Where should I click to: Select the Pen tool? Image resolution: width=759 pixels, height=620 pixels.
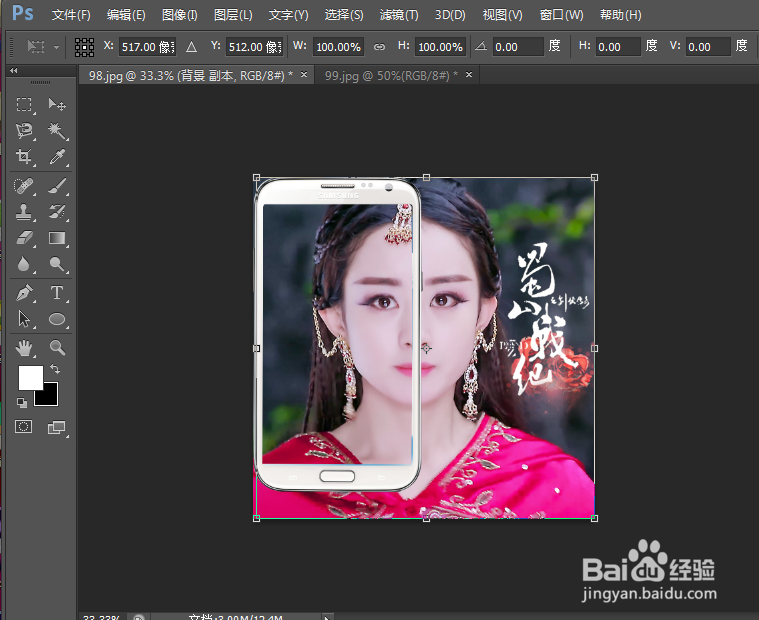(24, 293)
